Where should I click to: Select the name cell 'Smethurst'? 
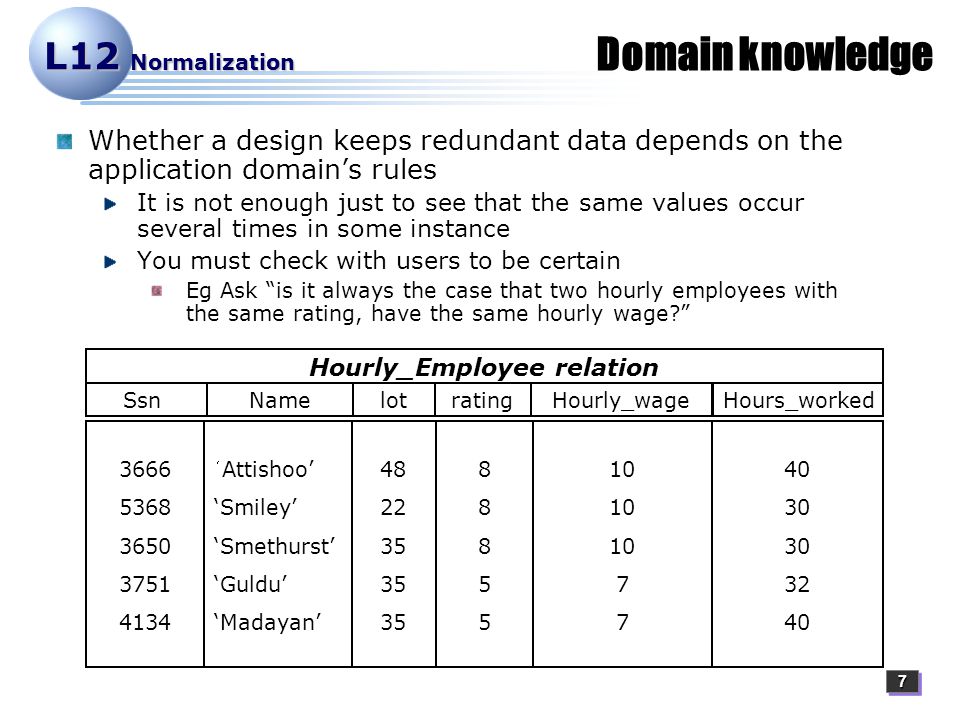point(274,546)
